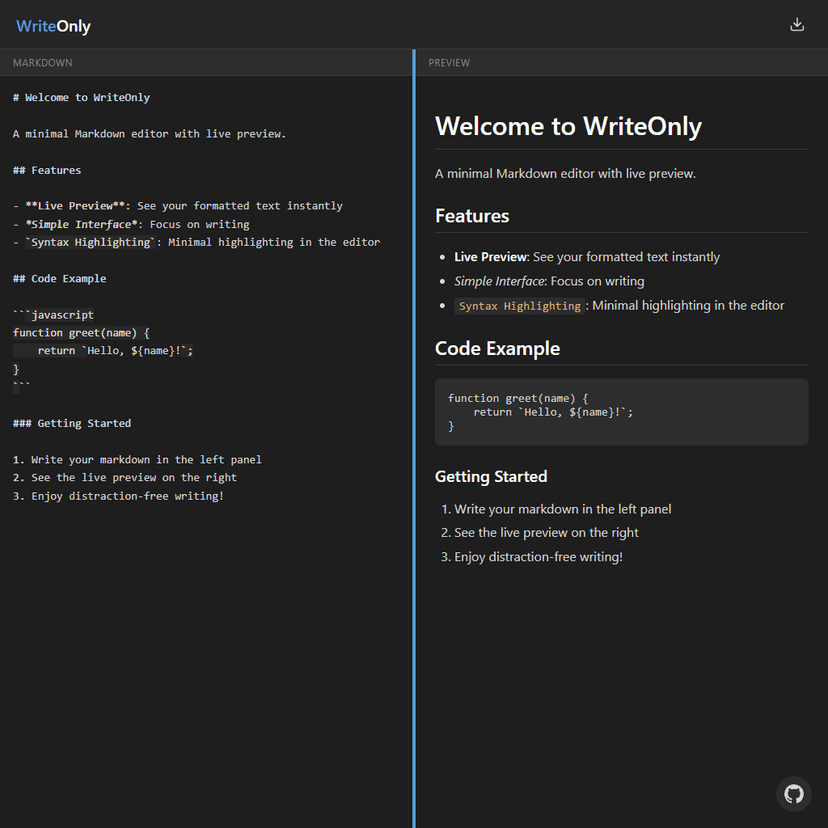
Task: Click the WriteOnly logo
Action: [x=54, y=26]
